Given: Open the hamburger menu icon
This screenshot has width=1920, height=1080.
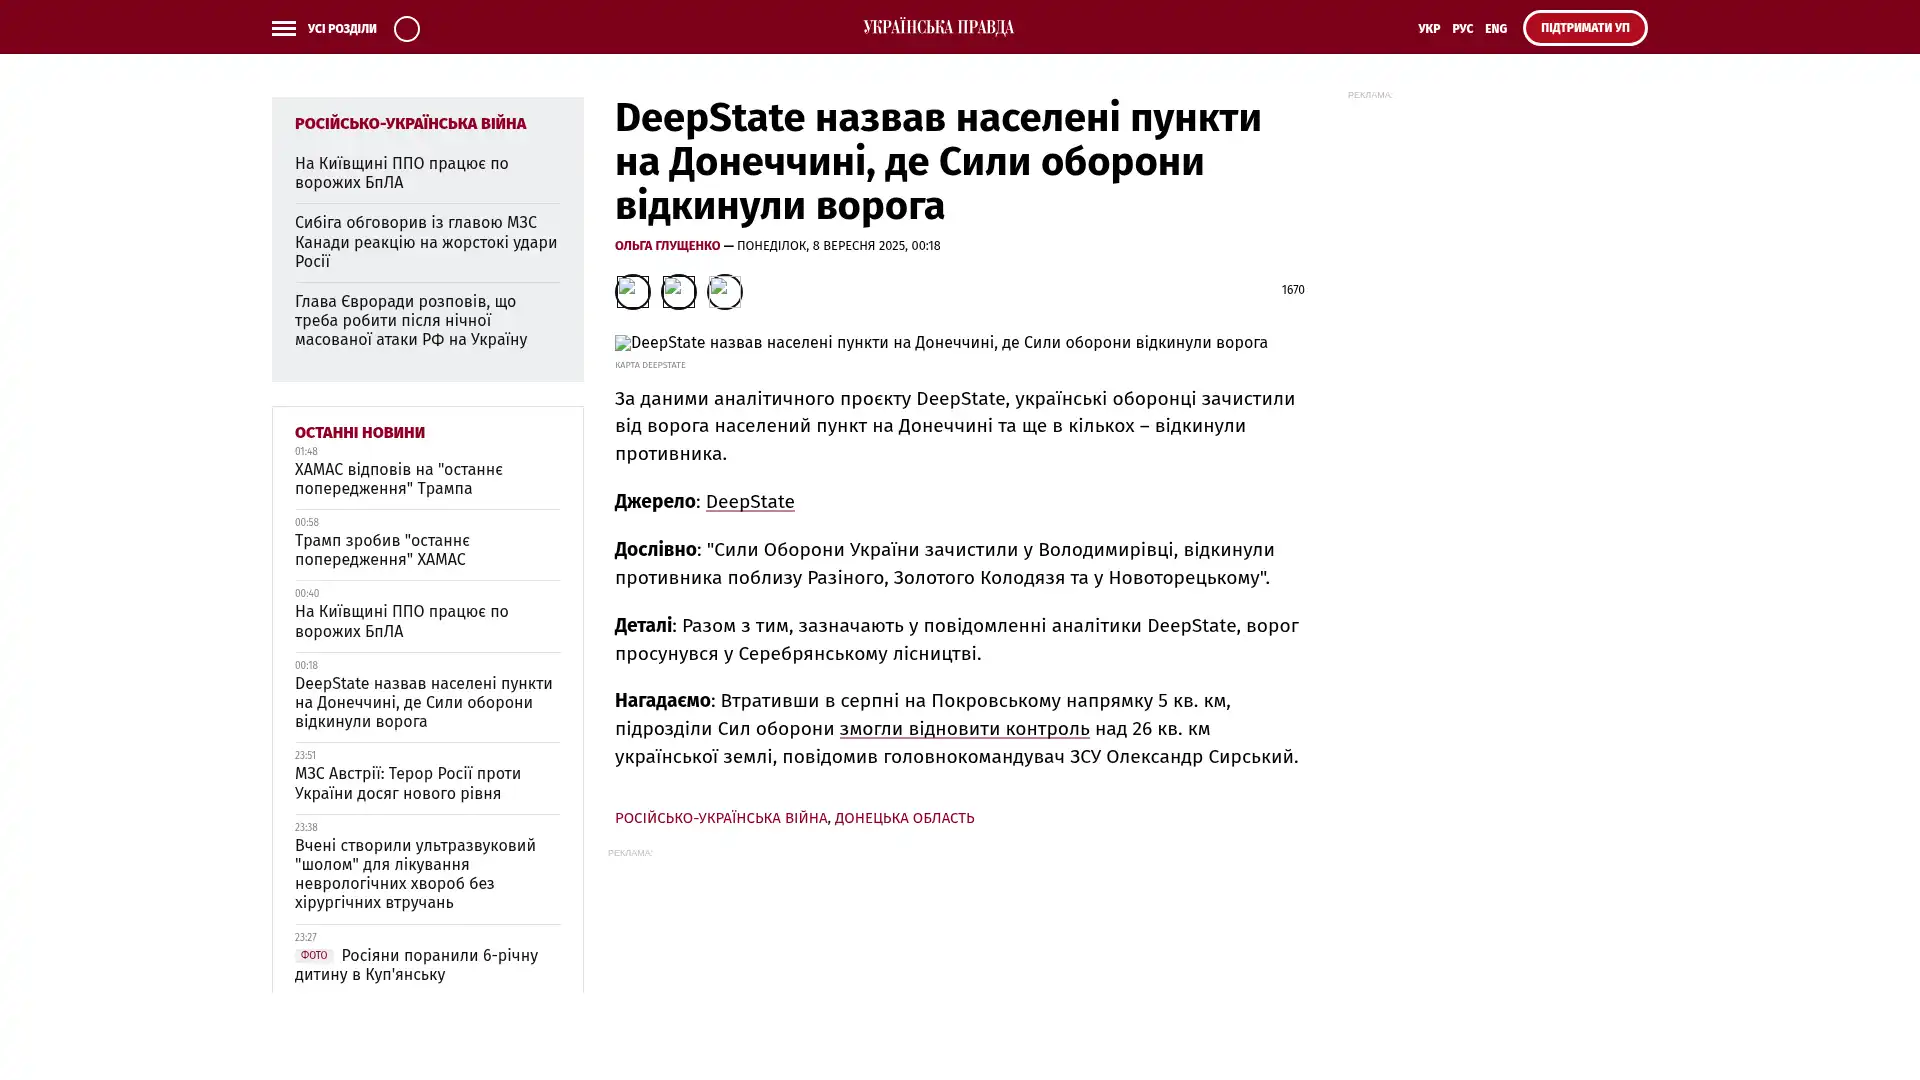Looking at the screenshot, I should click(283, 28).
